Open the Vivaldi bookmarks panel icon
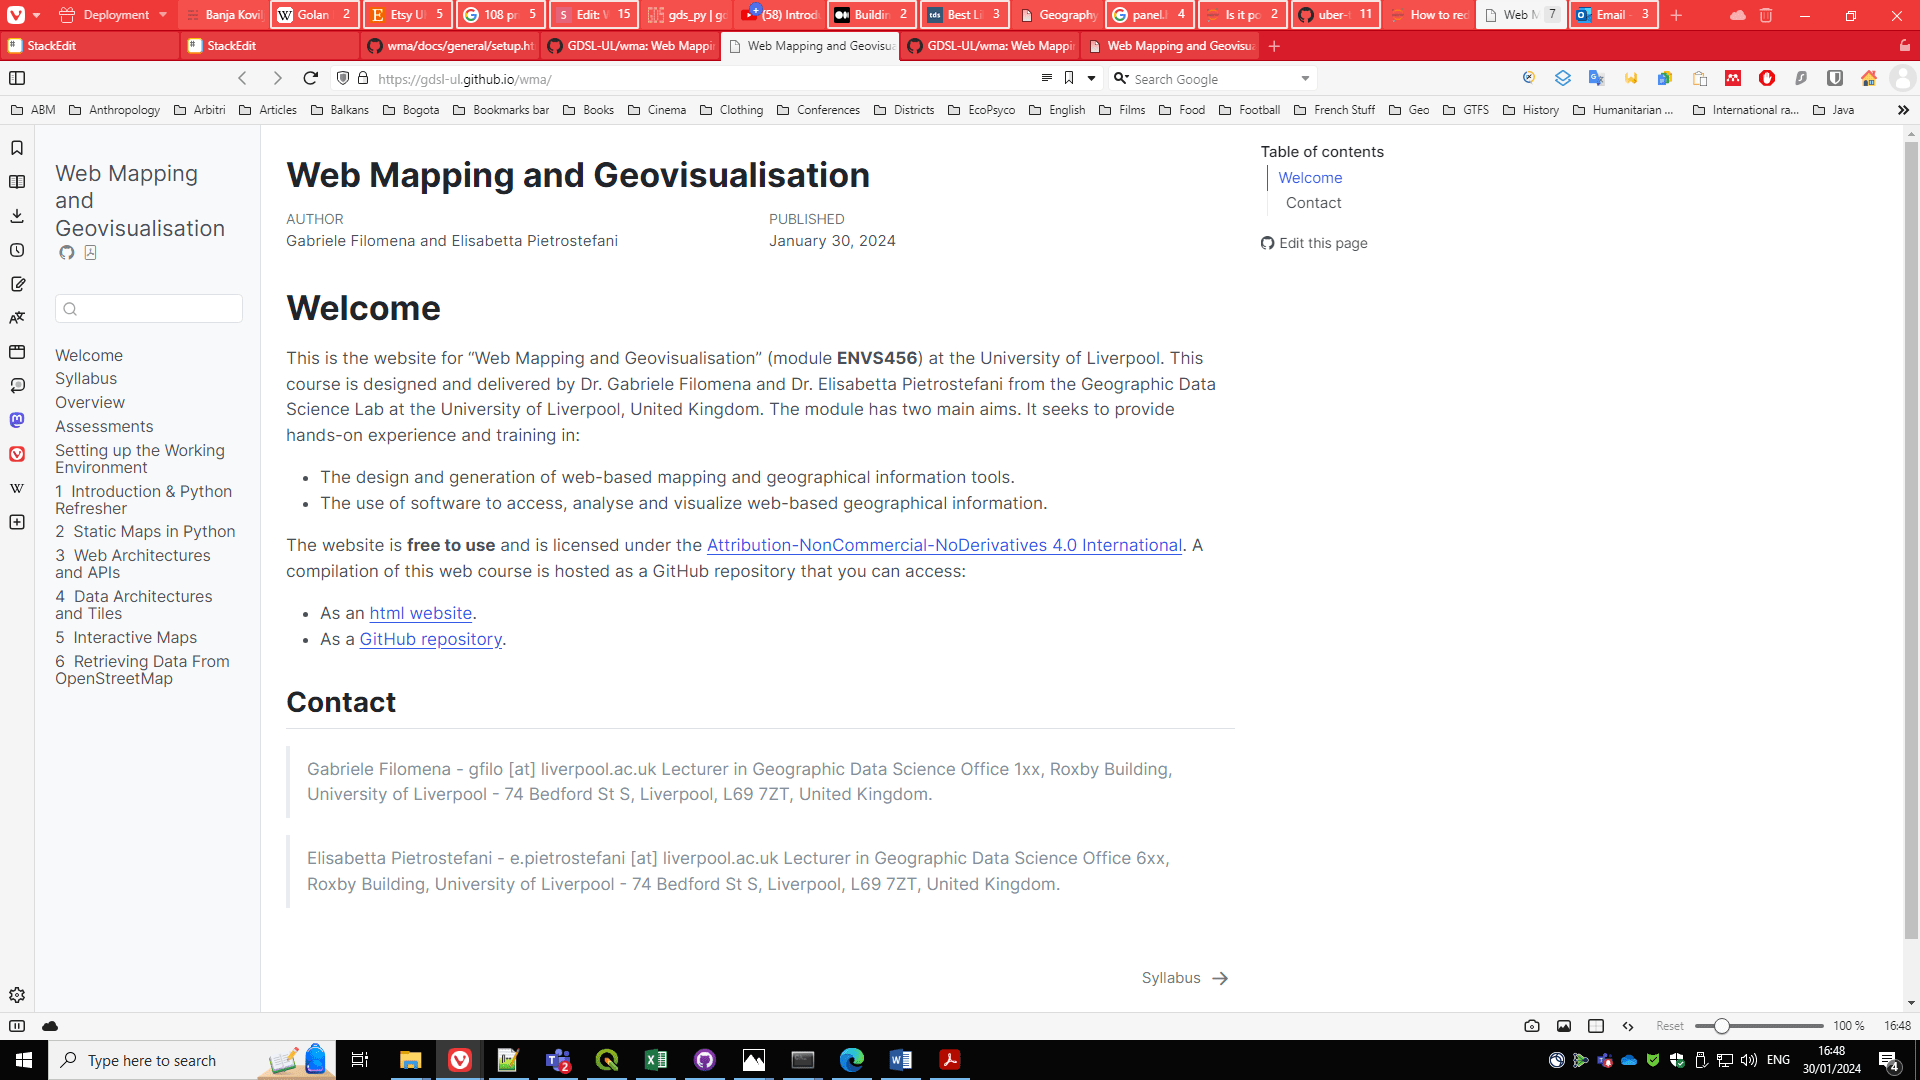1920x1080 pixels. tap(17, 148)
